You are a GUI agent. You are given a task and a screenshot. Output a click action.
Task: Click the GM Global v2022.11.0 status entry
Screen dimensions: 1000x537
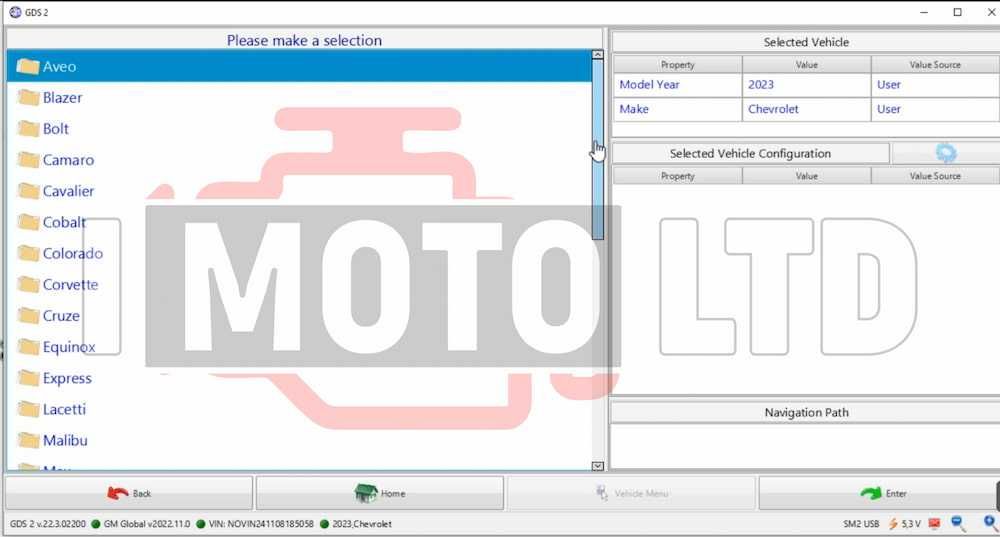[x=147, y=524]
